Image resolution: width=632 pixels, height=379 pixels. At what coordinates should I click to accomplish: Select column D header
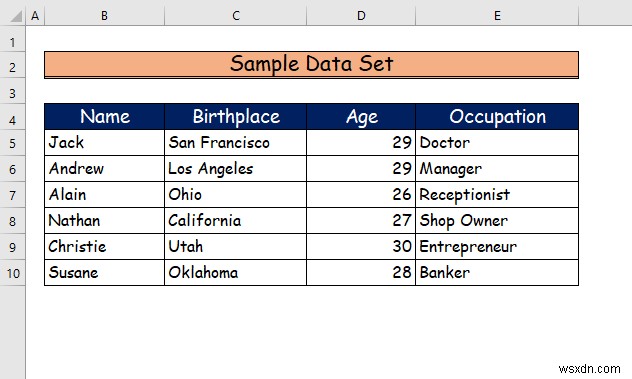tap(361, 16)
